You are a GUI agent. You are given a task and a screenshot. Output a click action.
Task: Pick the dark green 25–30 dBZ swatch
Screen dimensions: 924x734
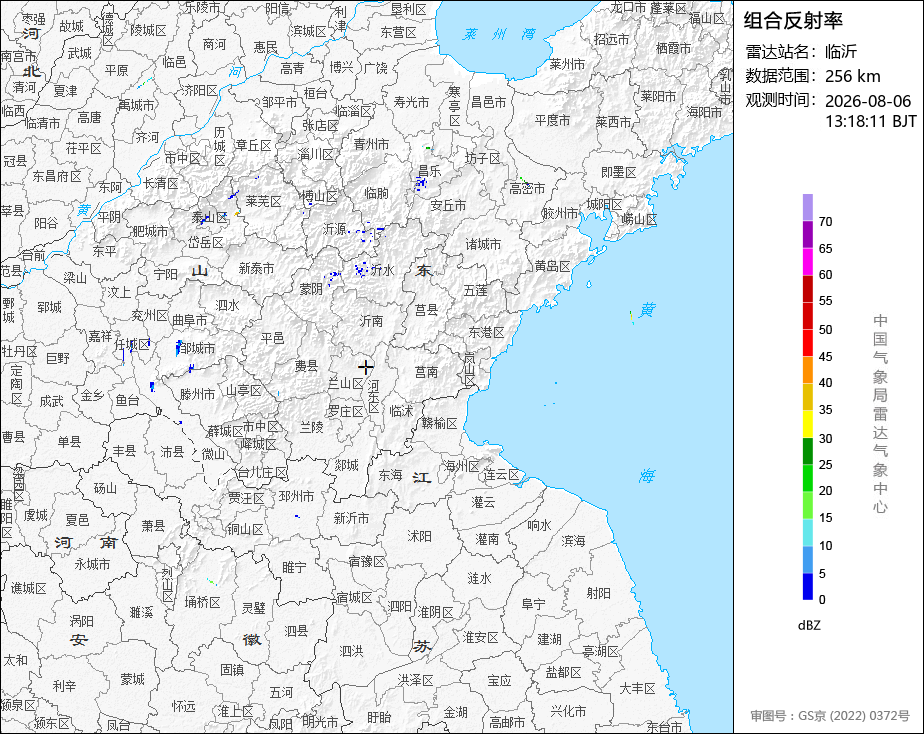click(x=807, y=451)
